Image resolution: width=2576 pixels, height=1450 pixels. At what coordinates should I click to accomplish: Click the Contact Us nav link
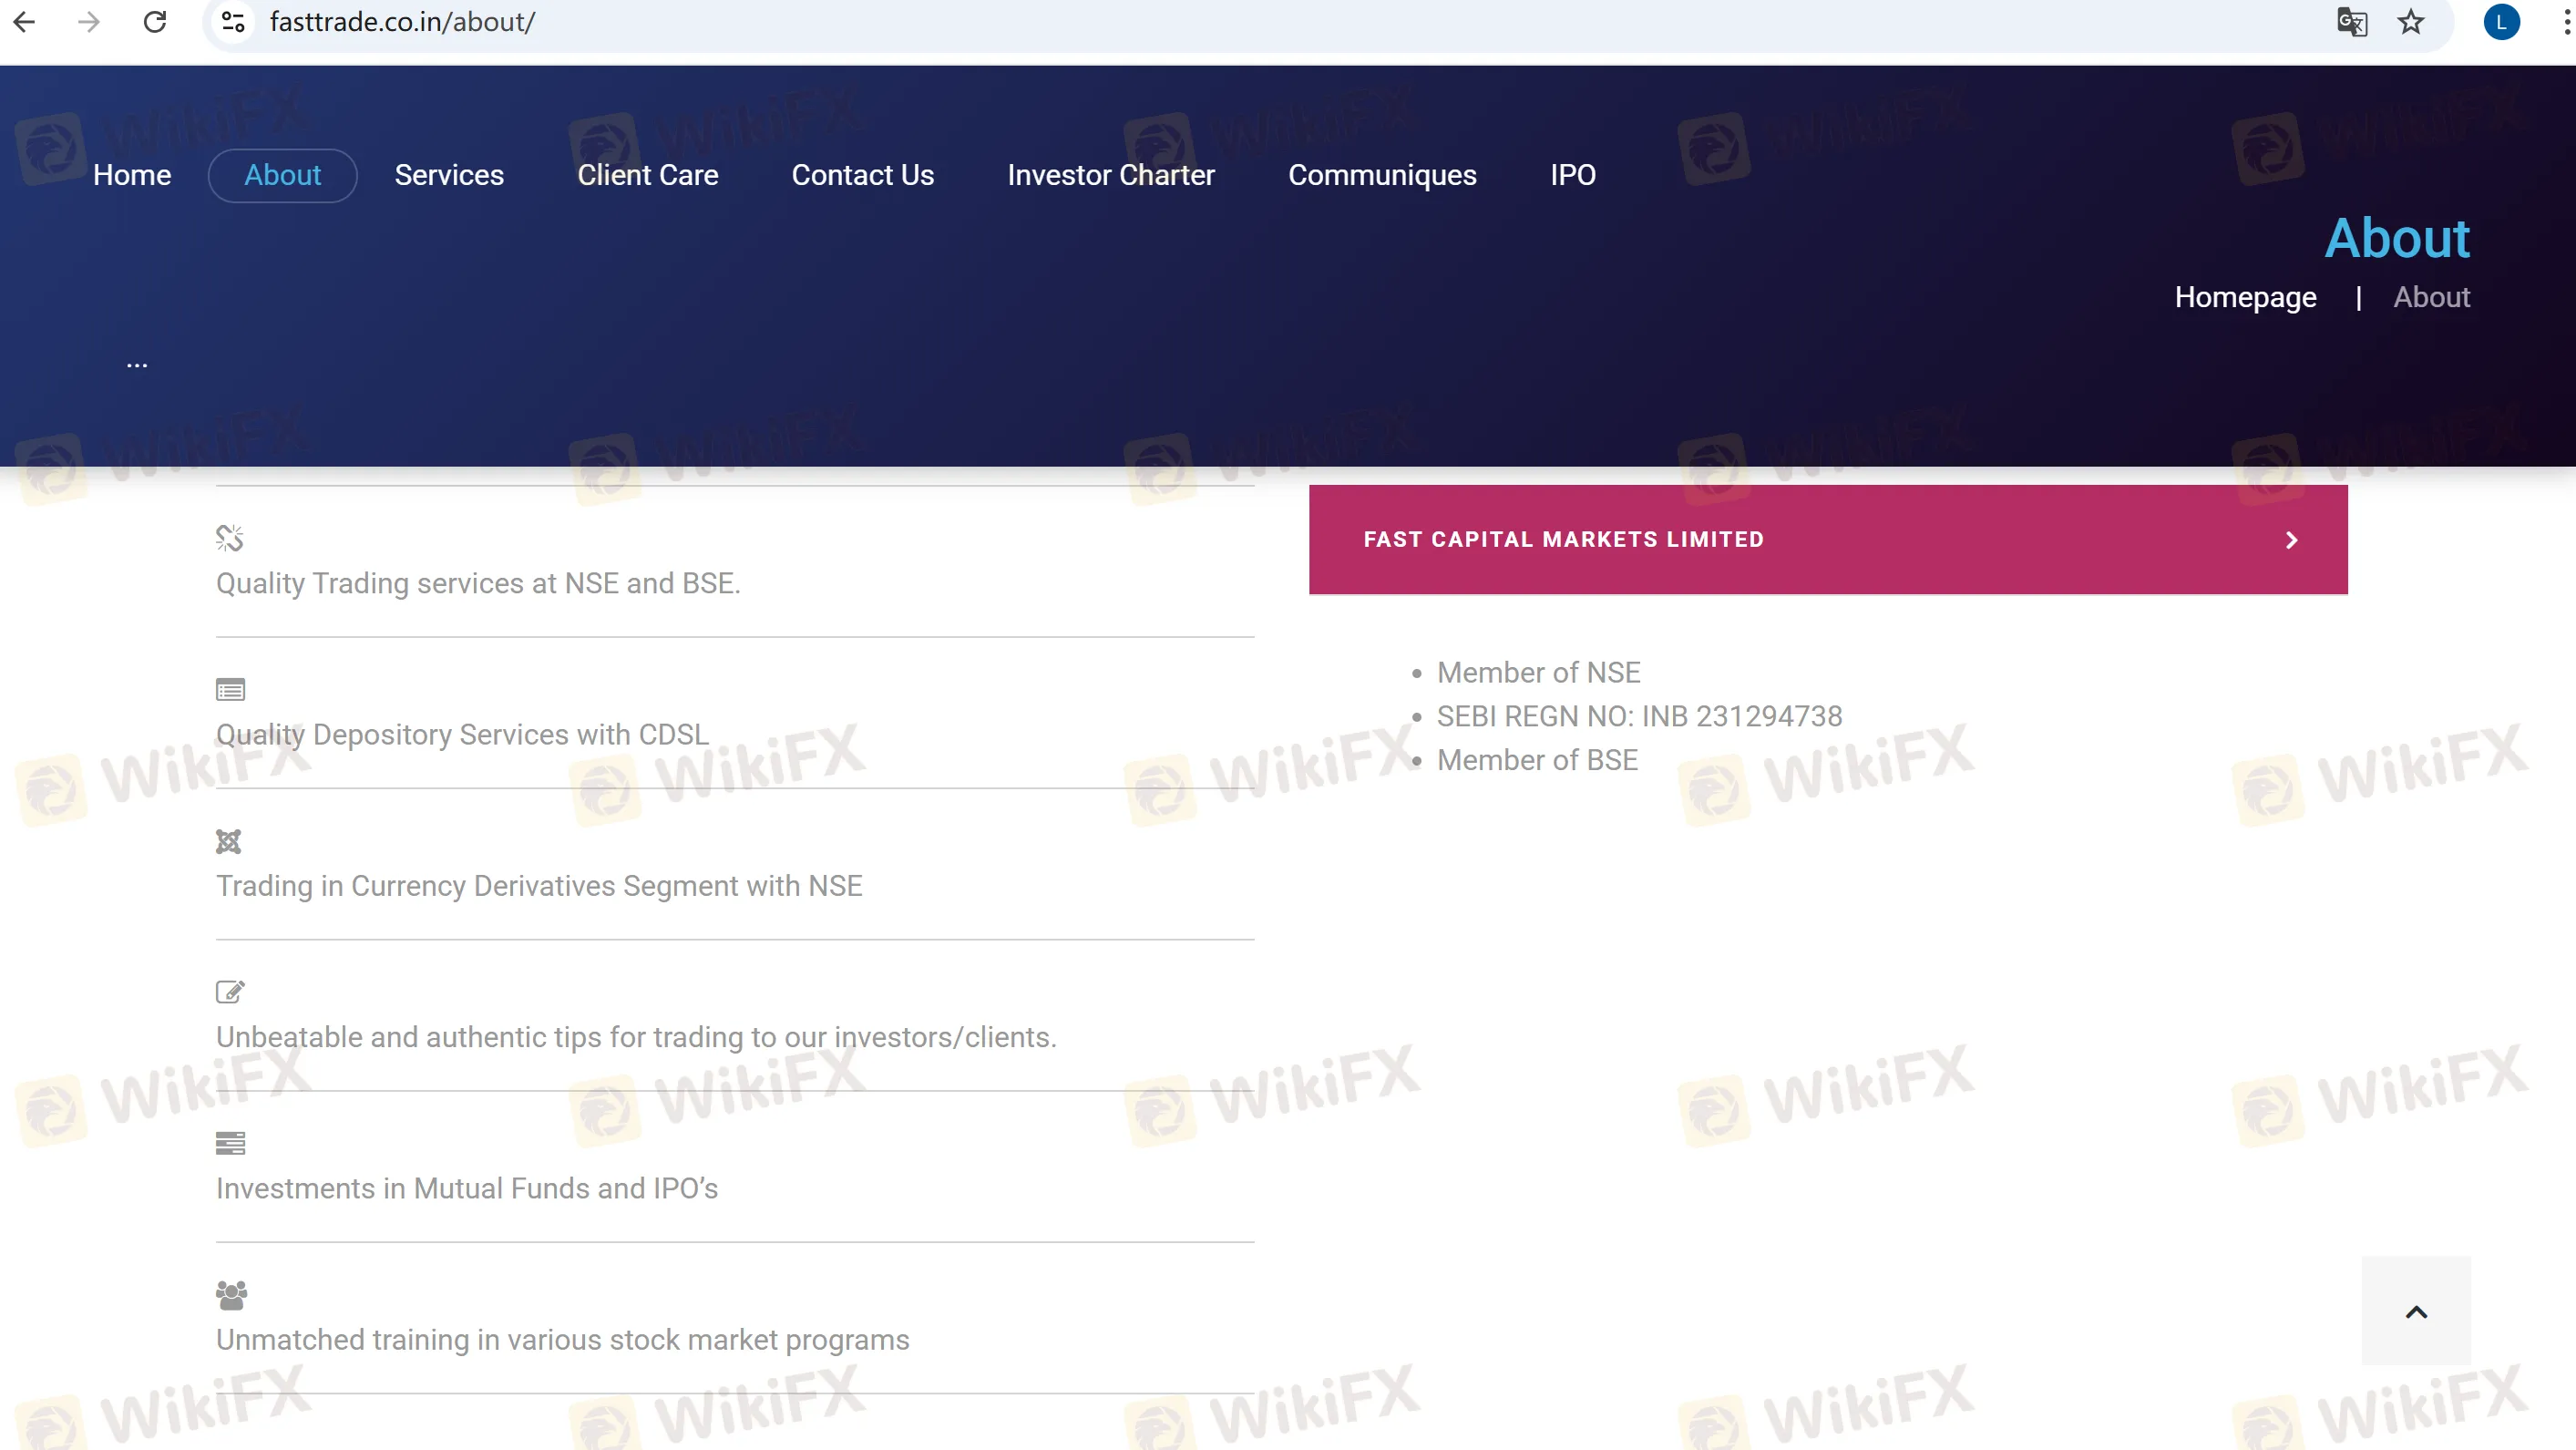pyautogui.click(x=862, y=175)
